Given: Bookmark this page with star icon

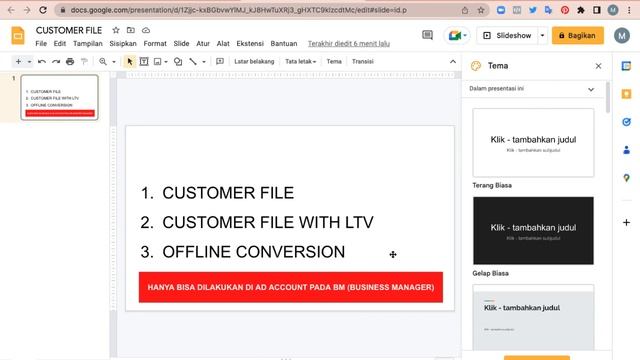Looking at the screenshot, I should pos(481,10).
